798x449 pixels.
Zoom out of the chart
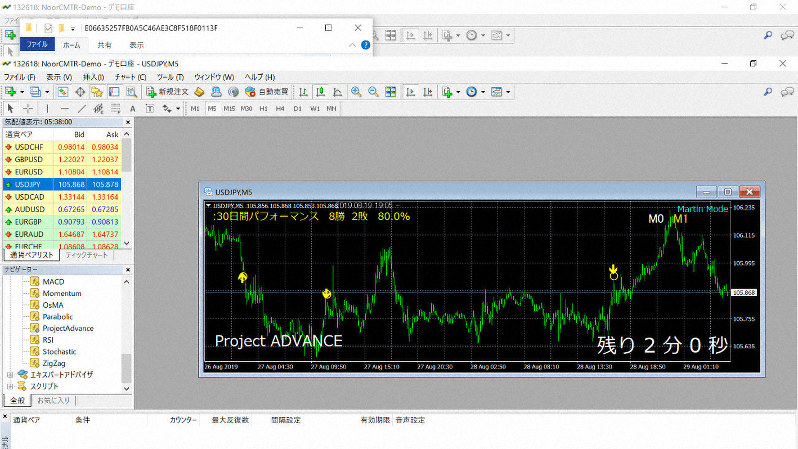coord(373,92)
